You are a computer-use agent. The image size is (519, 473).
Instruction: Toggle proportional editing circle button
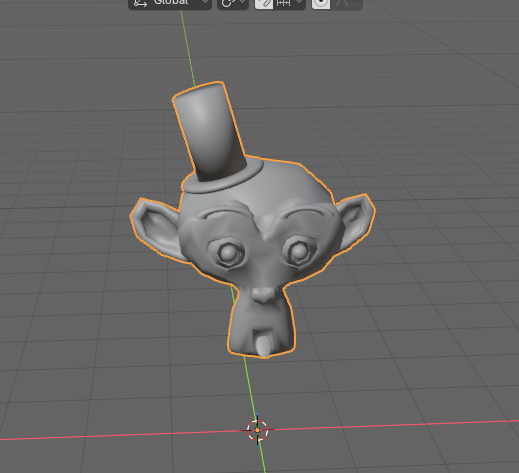pos(321,4)
